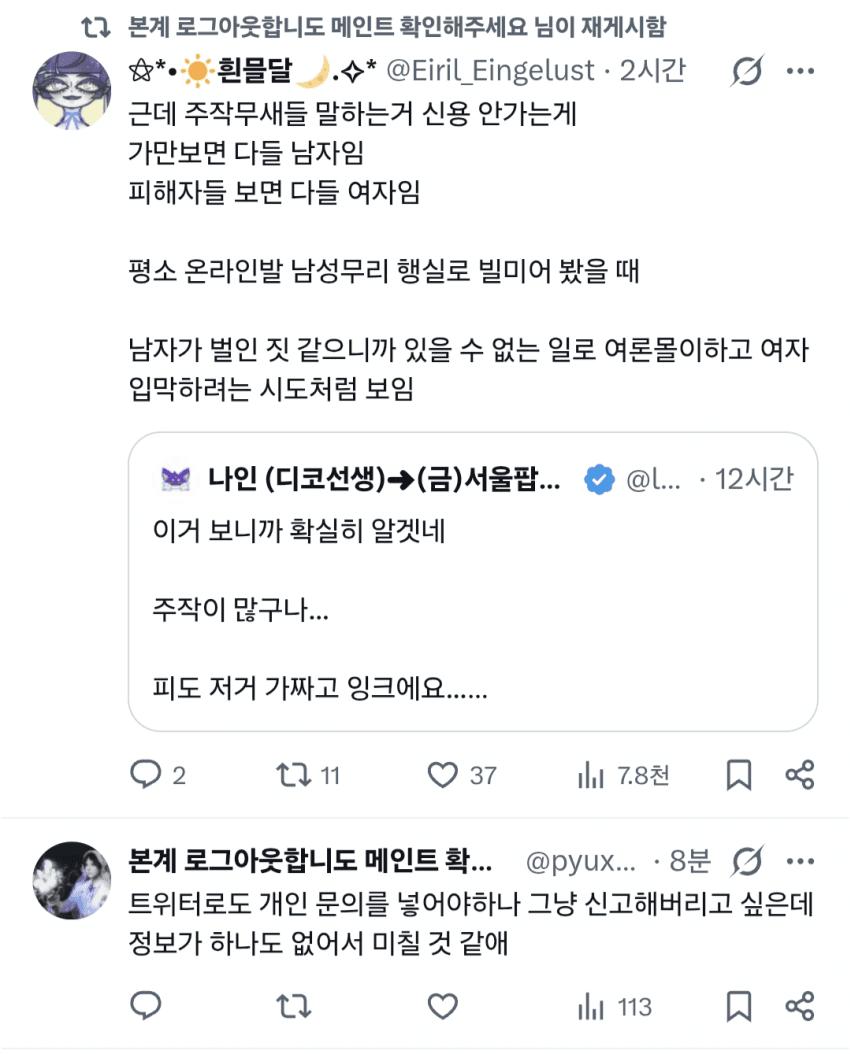The width and height of the screenshot is (850, 1054).
Task: Share the 흰믈달 tweet
Action: (800, 775)
